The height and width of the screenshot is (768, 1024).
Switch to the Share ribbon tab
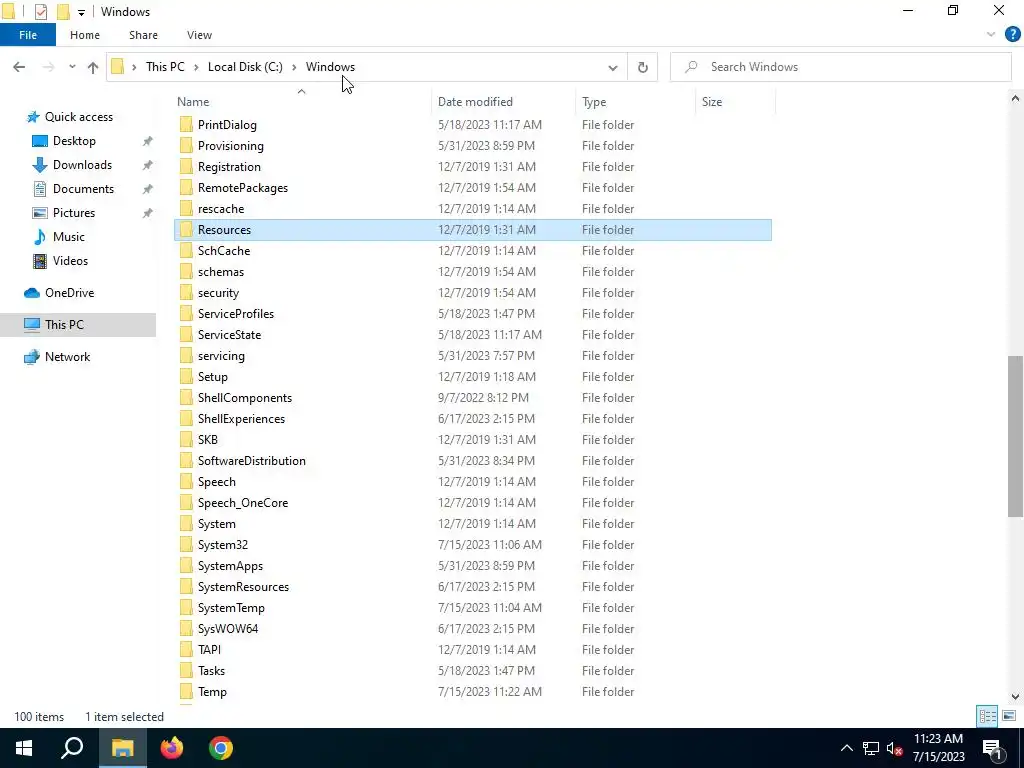(143, 35)
